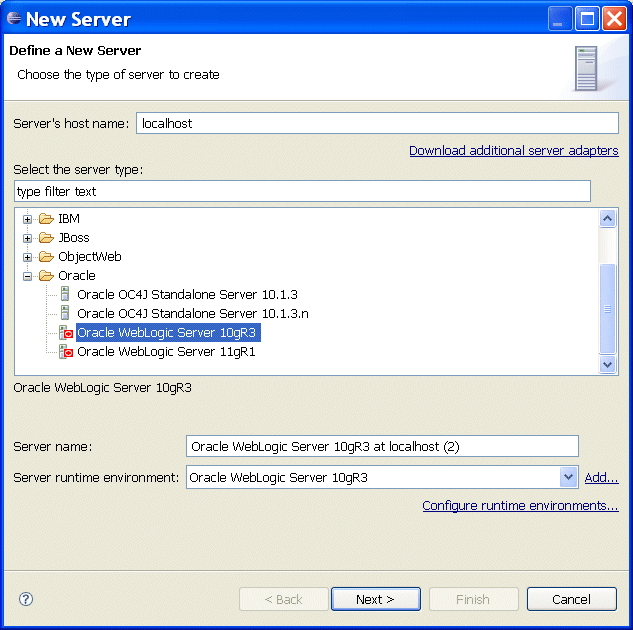Open help via the question mark icon
Screen dimensions: 633x630
pos(26,599)
